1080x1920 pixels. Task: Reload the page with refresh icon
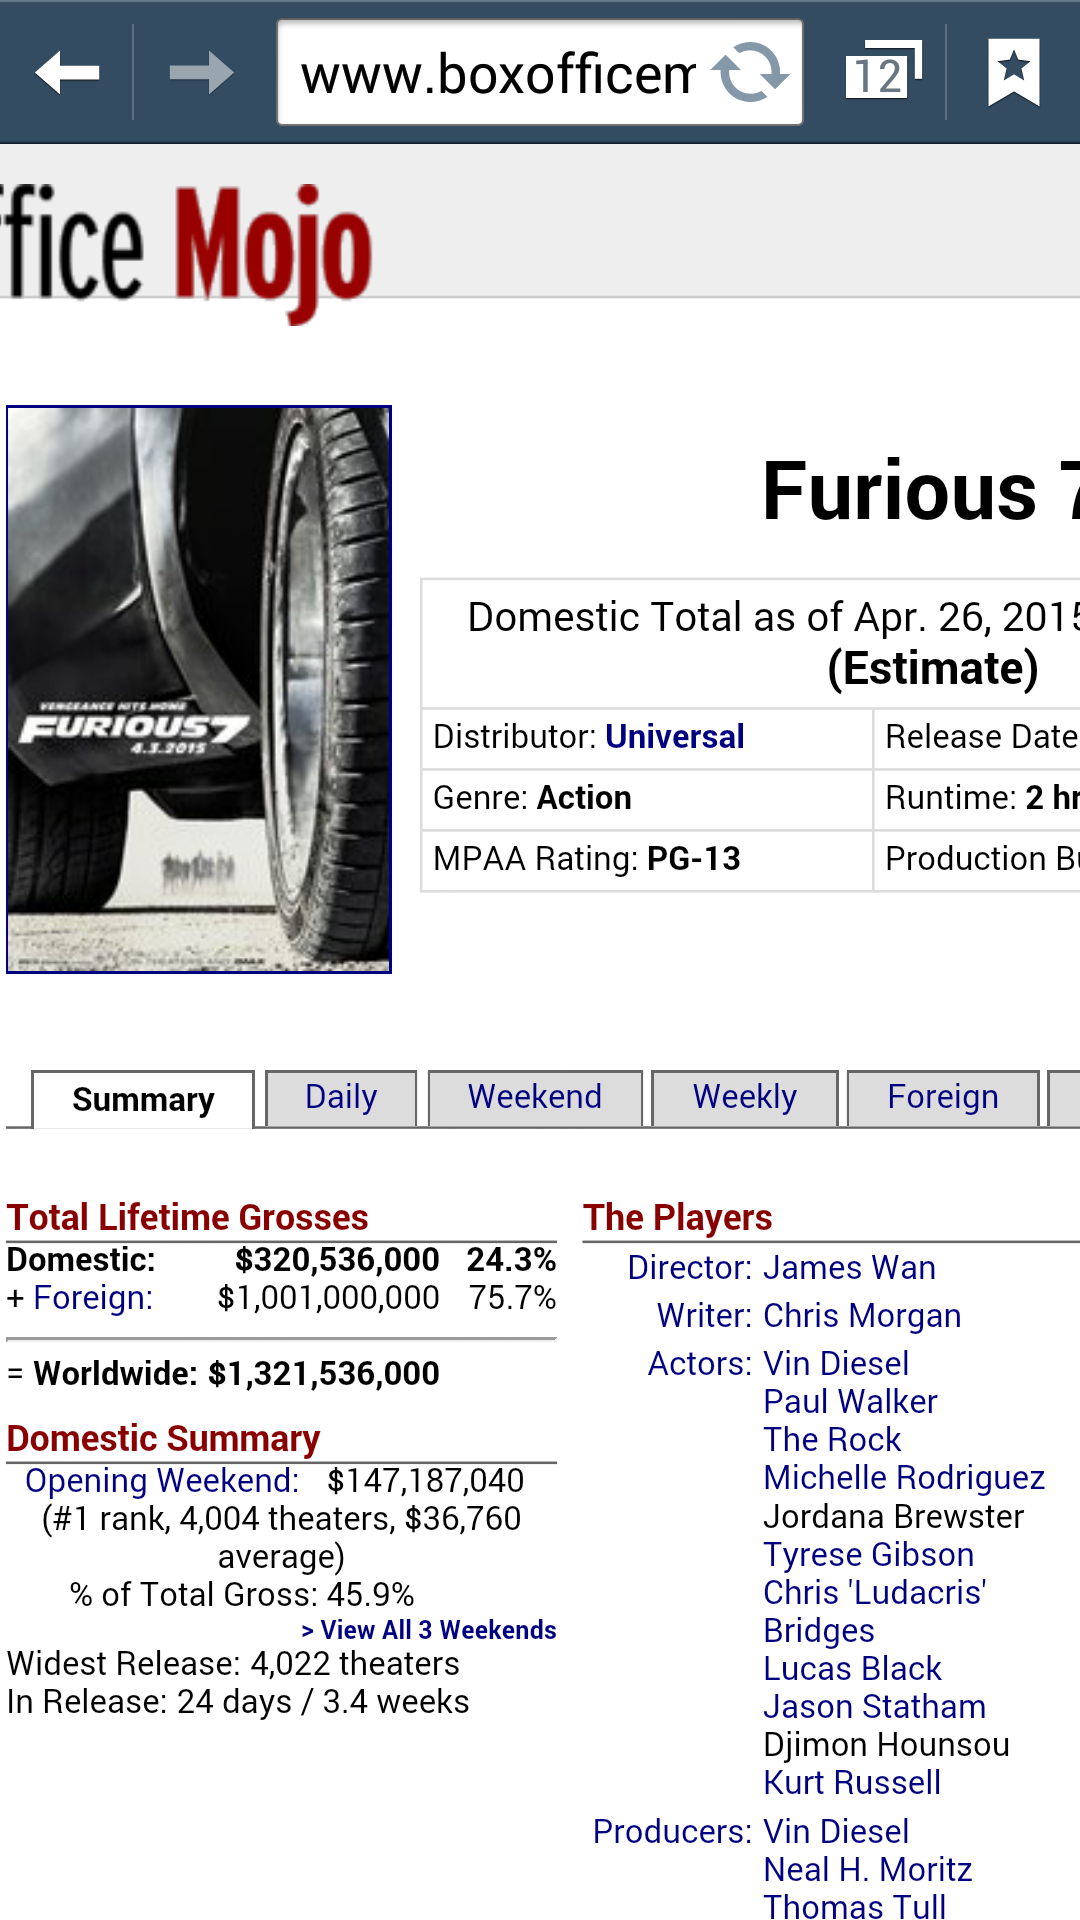tap(750, 73)
